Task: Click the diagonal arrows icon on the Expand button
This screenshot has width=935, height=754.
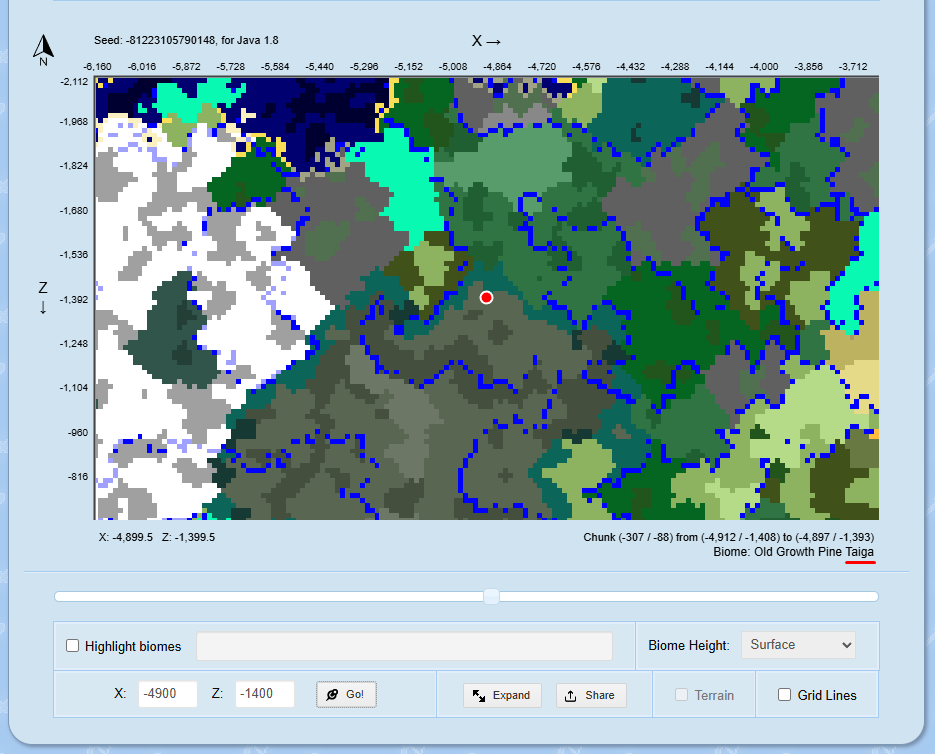Action: (478, 695)
